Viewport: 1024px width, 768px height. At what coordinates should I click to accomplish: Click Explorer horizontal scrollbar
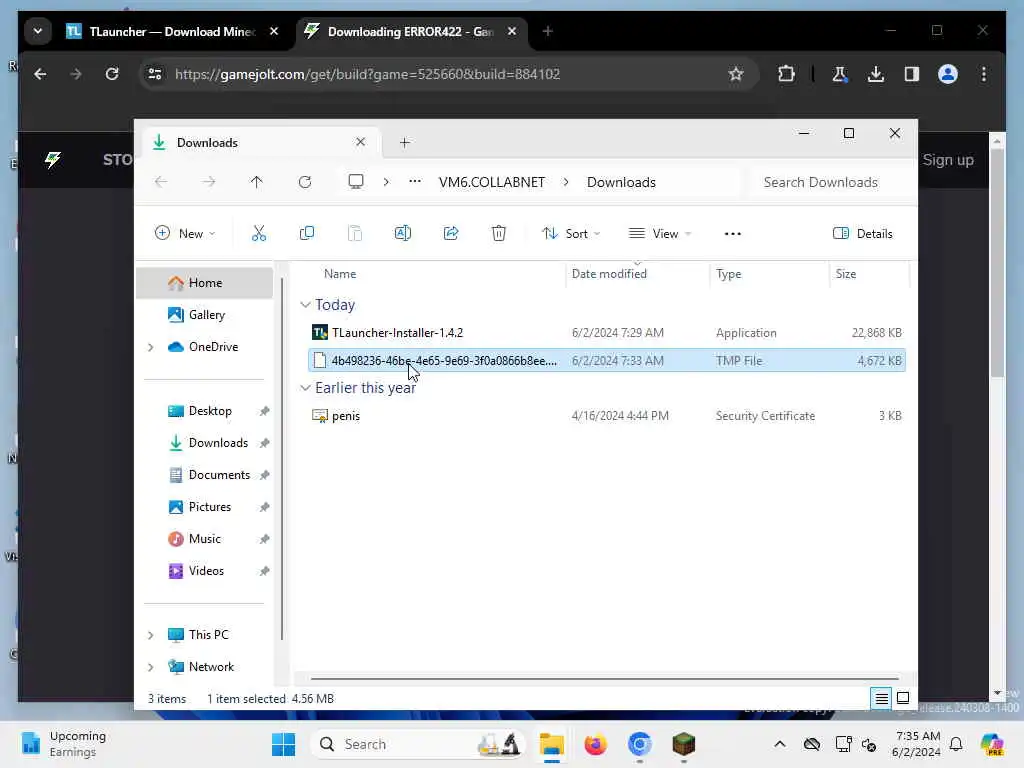tap(605, 679)
